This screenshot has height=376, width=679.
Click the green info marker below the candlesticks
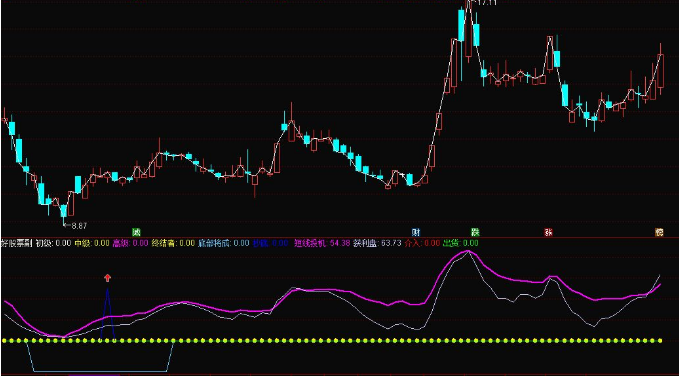pyautogui.click(x=137, y=232)
